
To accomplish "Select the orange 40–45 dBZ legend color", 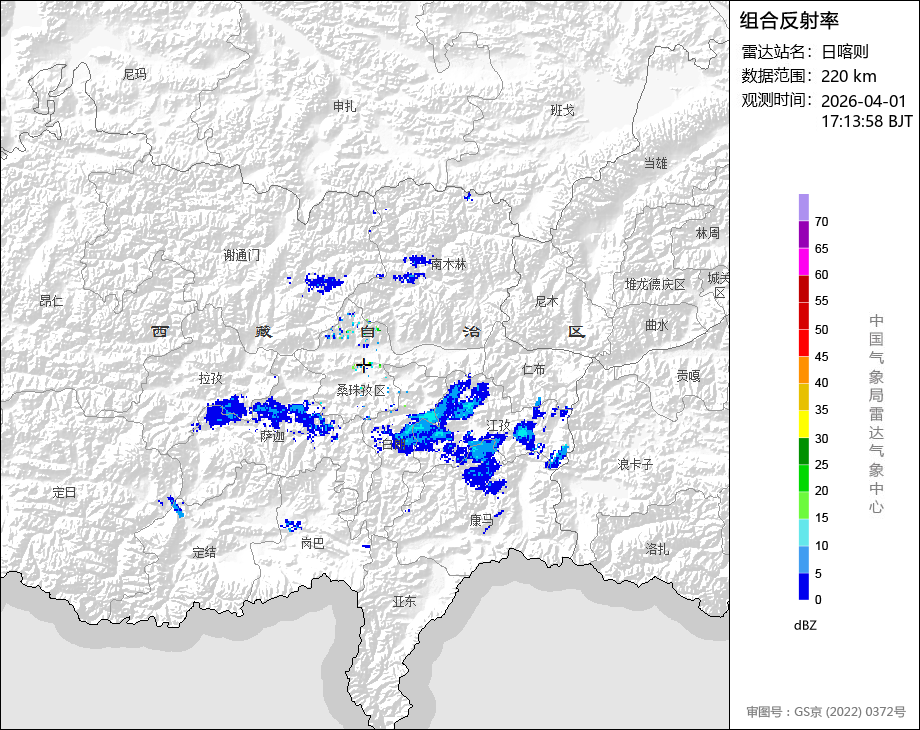I will (803, 370).
